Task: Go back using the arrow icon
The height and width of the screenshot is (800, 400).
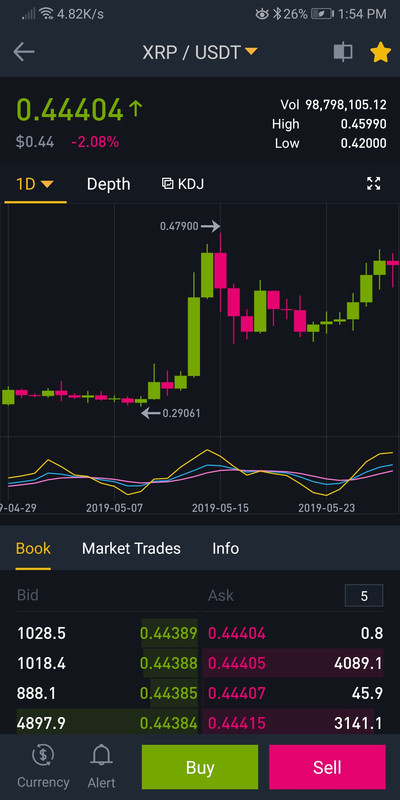Action: pos(23,52)
